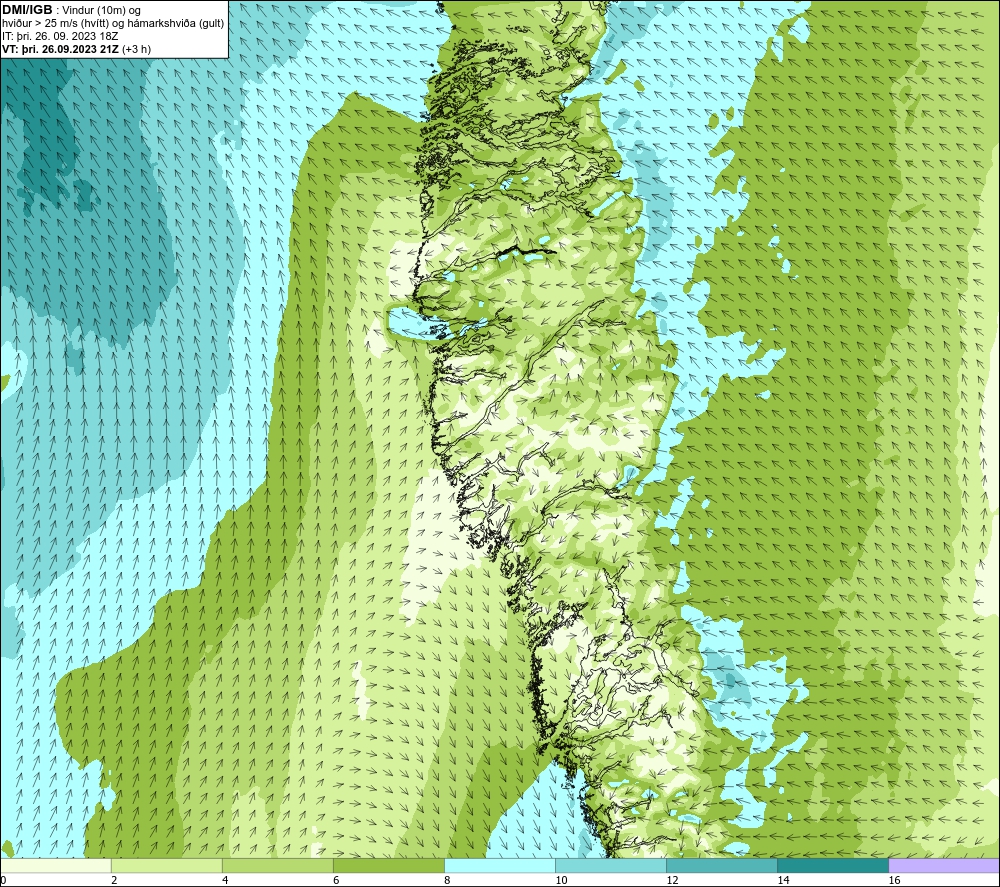The image size is (1000, 887).
Task: Click the legend label '6'
Action: tap(336, 880)
